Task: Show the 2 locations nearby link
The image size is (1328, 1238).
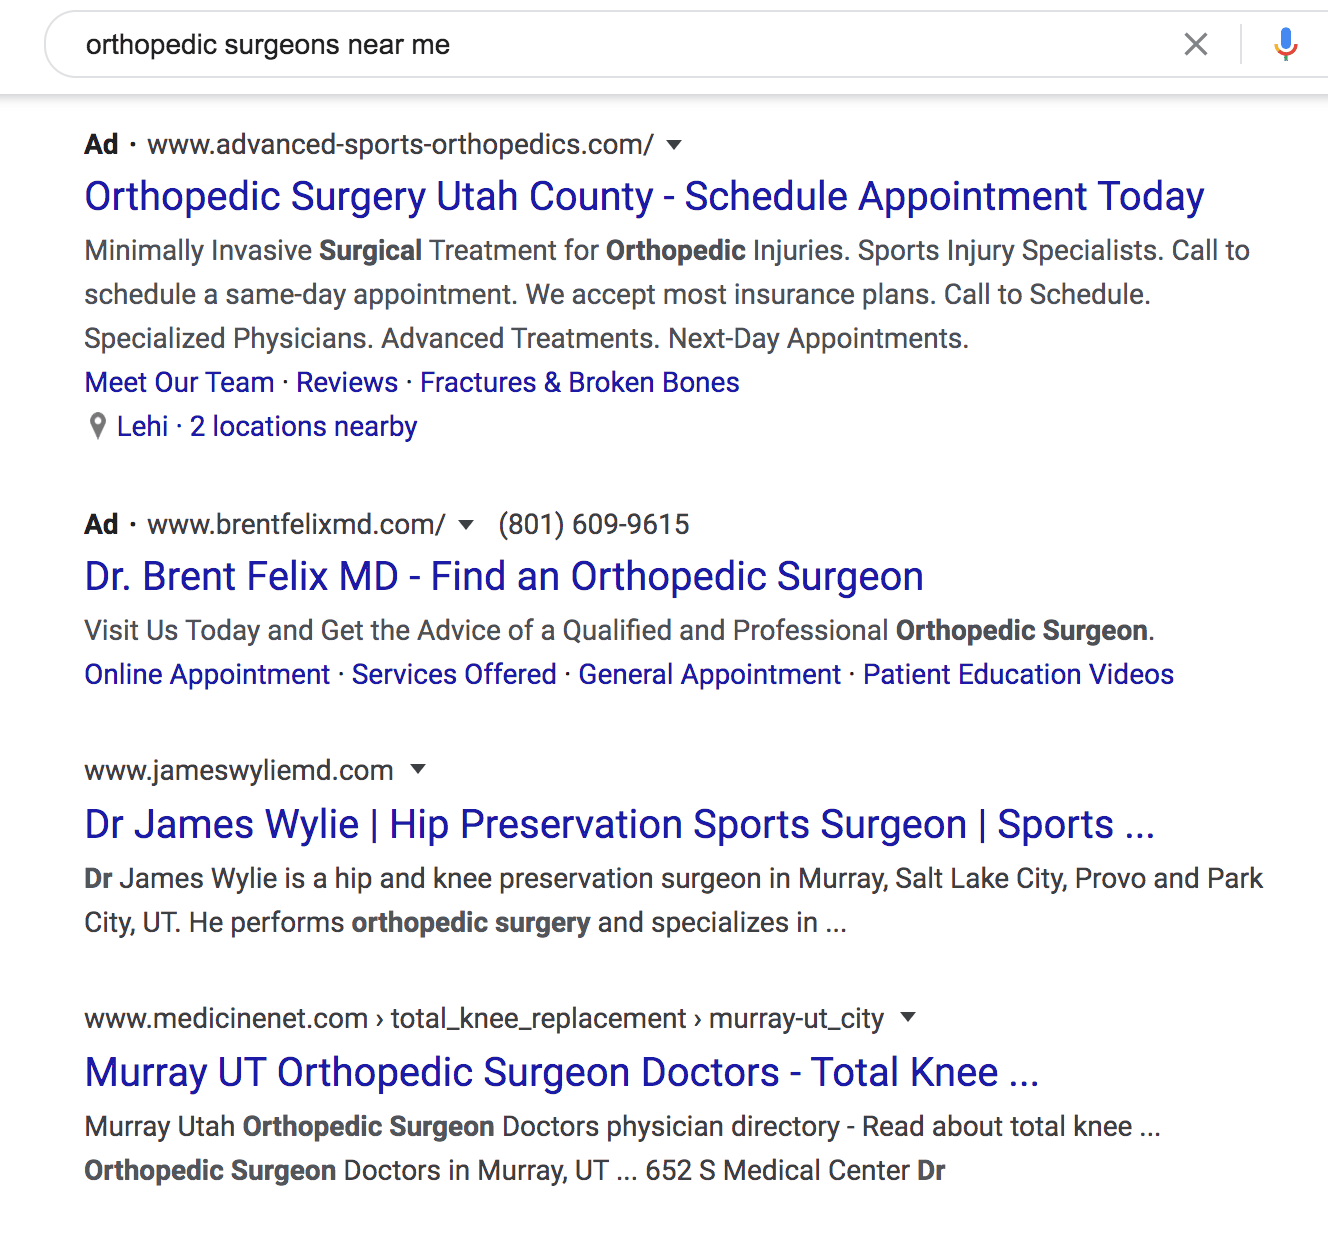Action: 303,427
